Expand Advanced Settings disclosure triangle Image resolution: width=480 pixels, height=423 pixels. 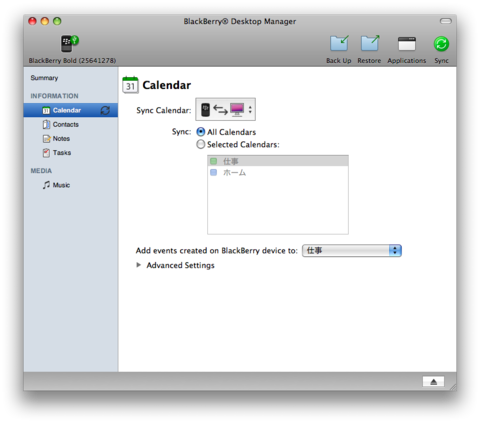[139, 265]
